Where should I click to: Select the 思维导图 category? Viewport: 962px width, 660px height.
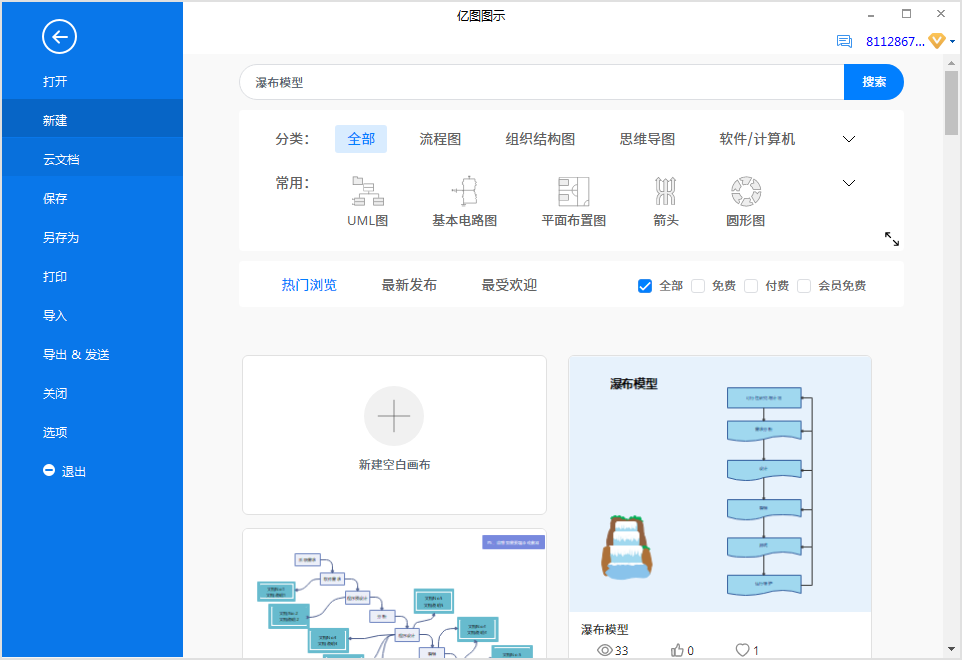(647, 139)
